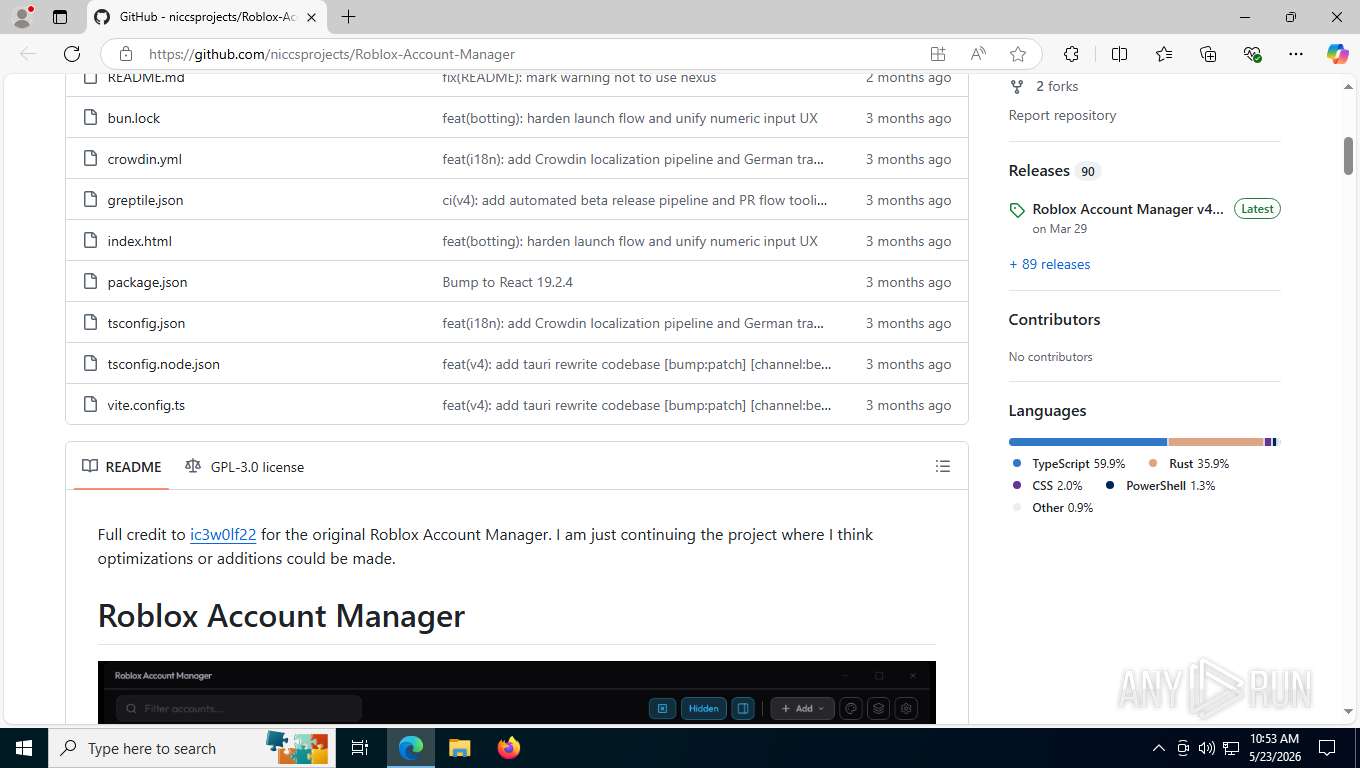This screenshot has height=768, width=1360.
Task: Open Windows Start menu
Action: point(23,748)
